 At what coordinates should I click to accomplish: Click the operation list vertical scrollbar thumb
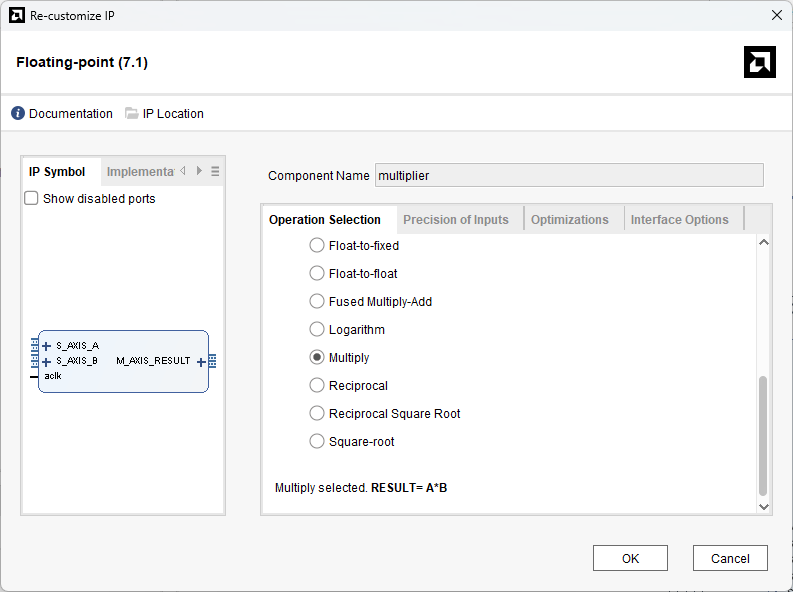pyautogui.click(x=764, y=435)
